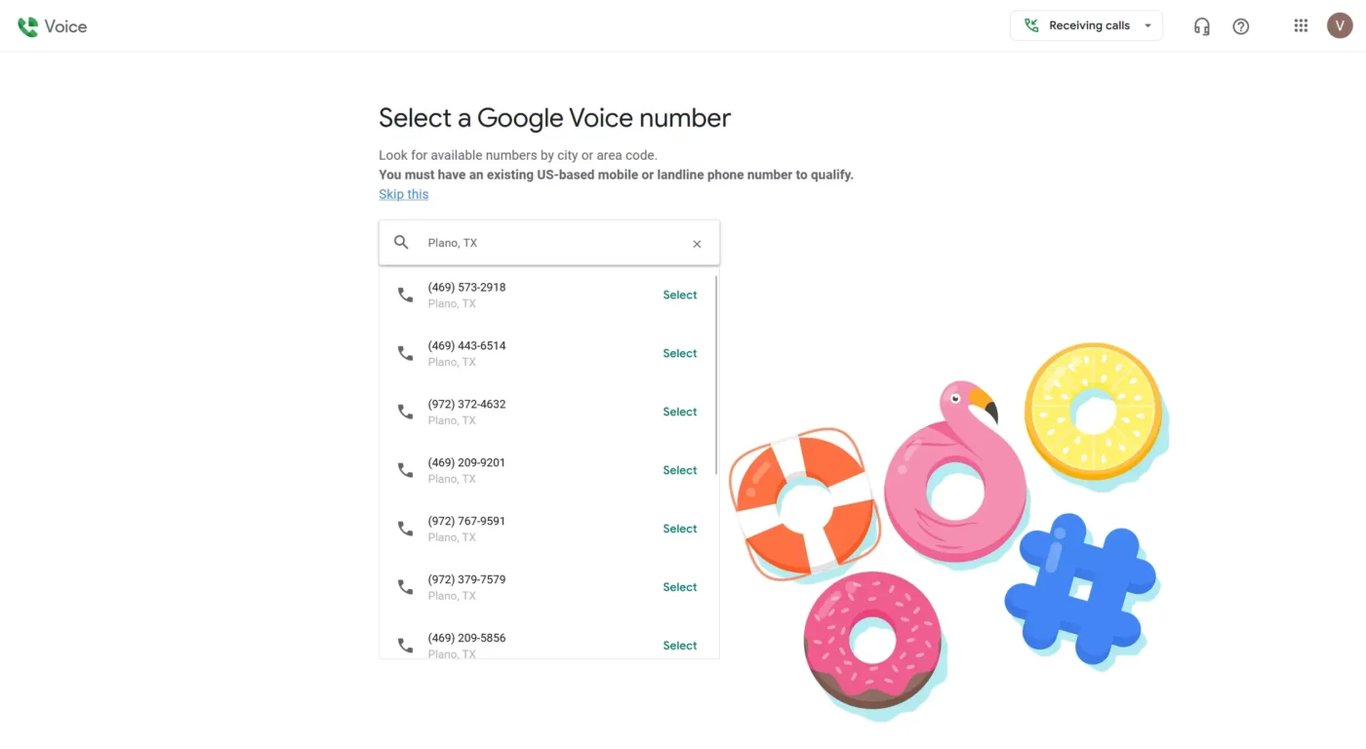Select number (972) 767-9591
1366x749 pixels.
680,529
